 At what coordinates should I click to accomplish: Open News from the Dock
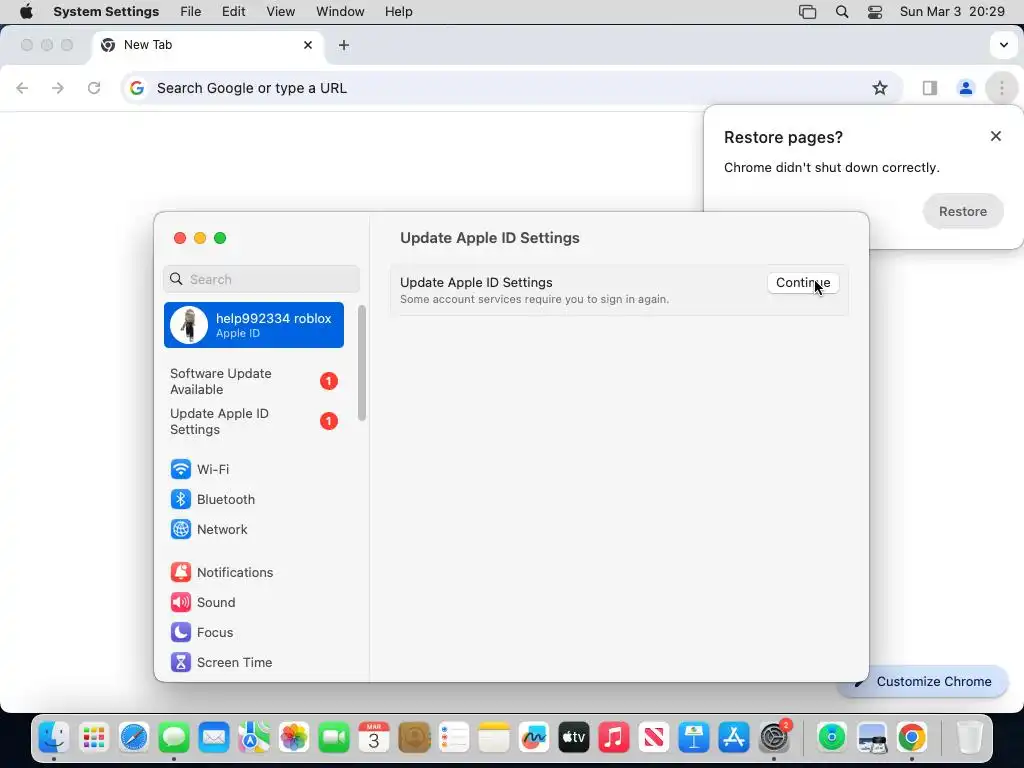[x=654, y=738]
